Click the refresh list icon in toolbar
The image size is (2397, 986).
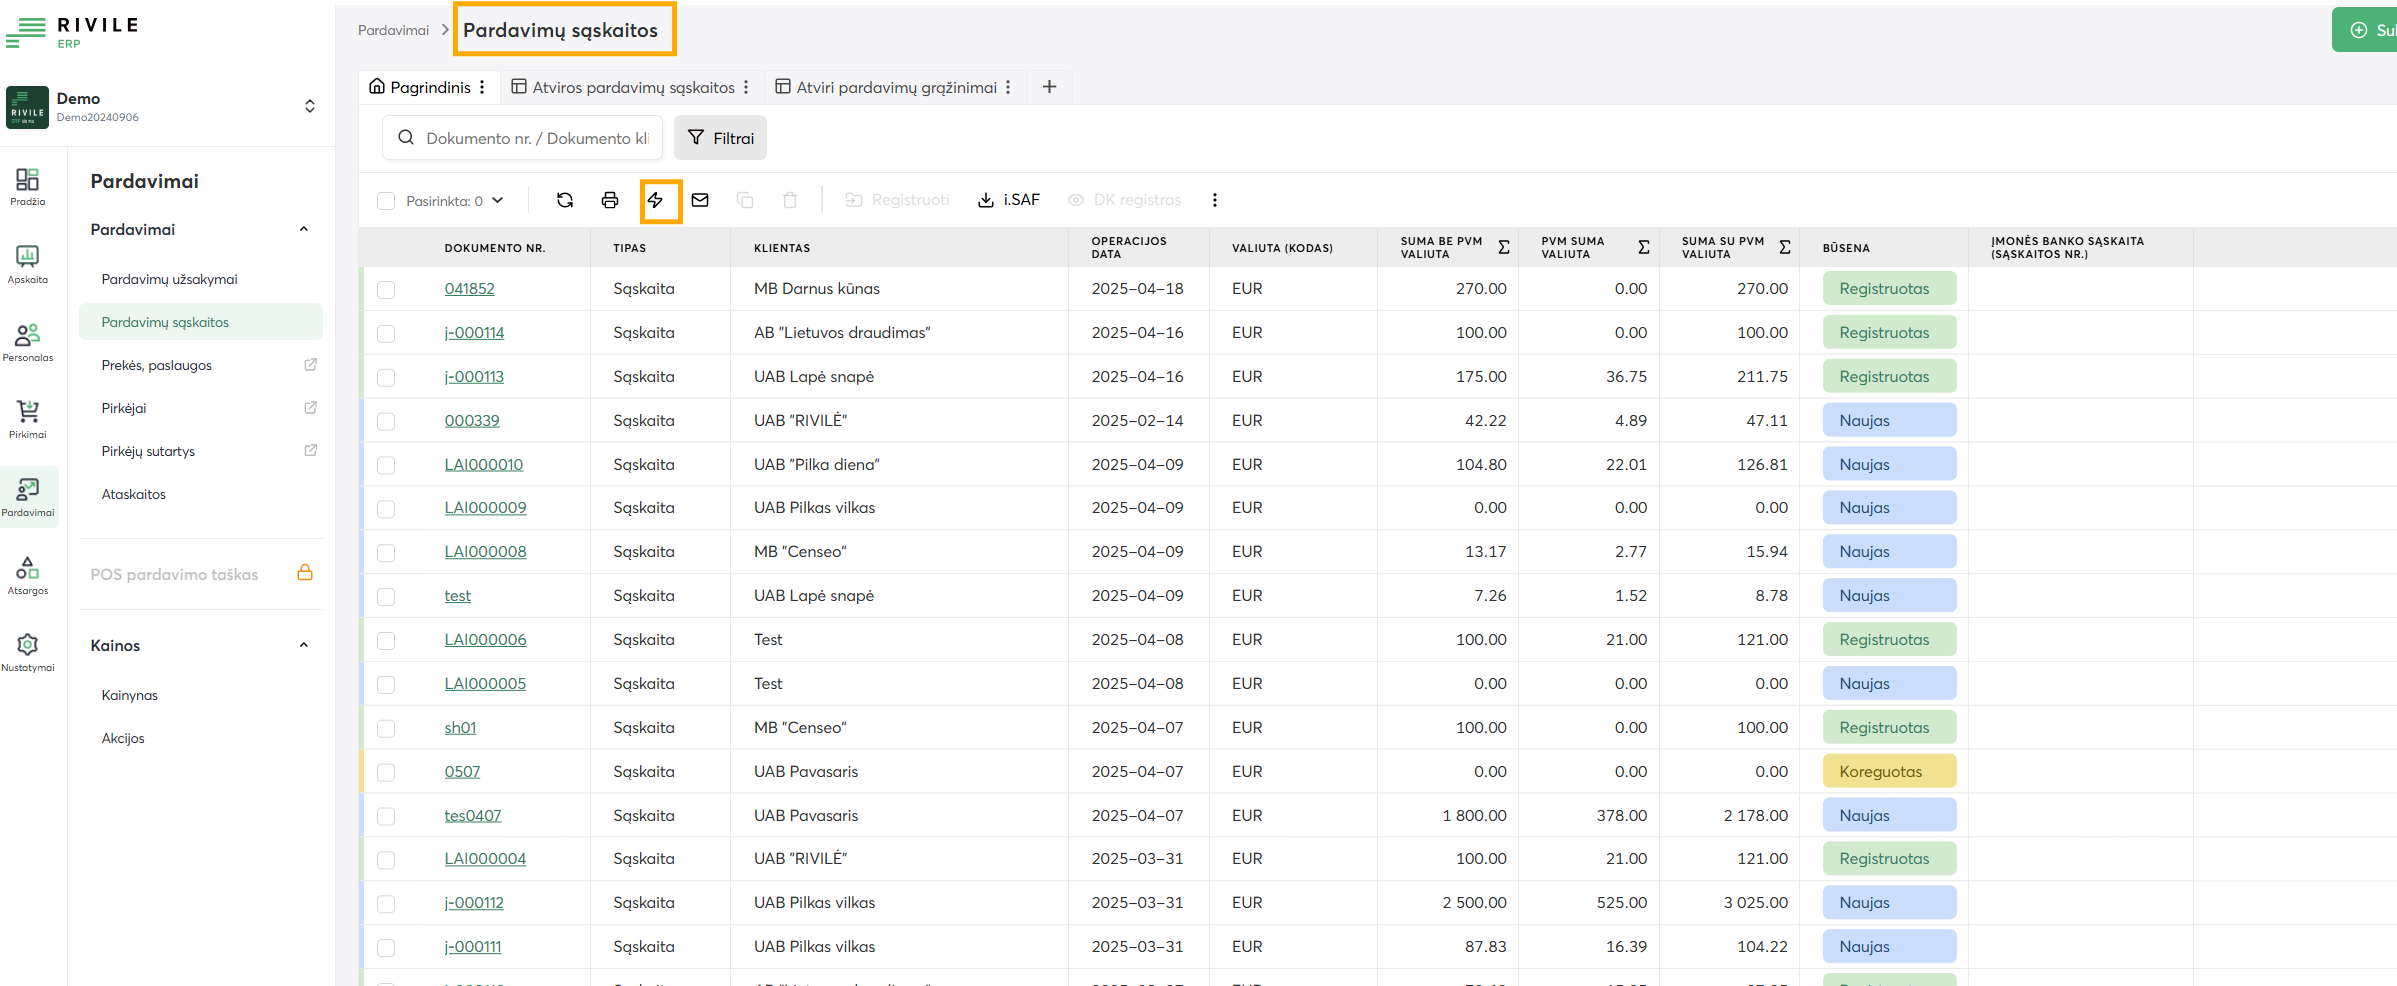(565, 200)
